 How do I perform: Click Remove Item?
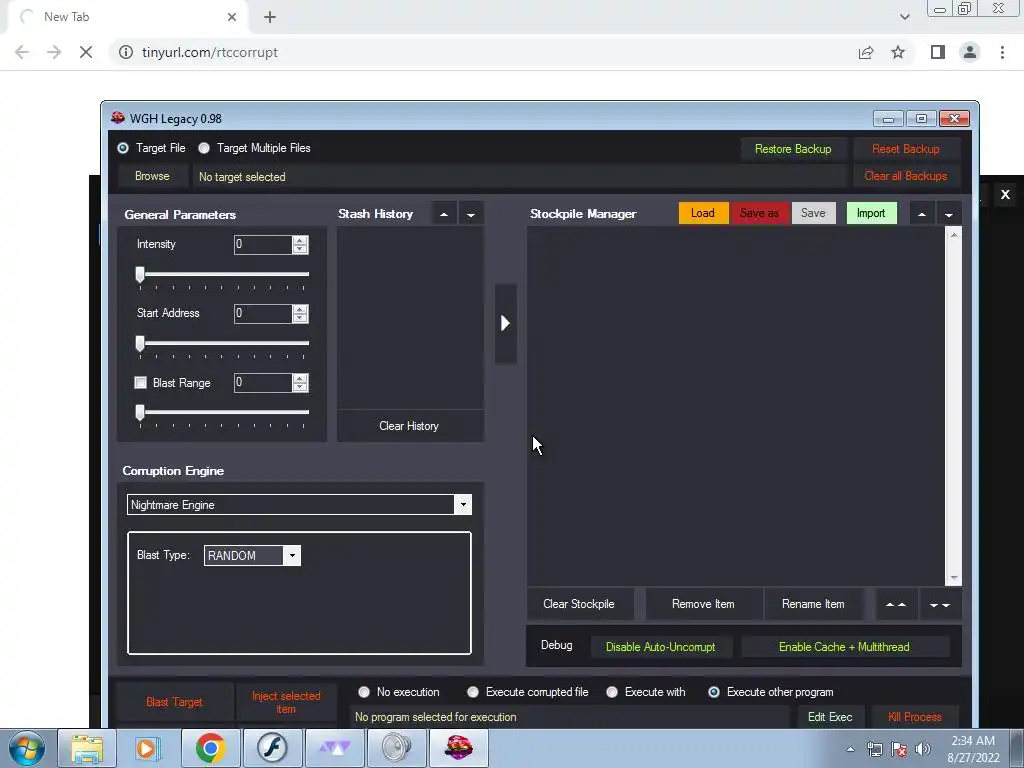click(x=703, y=605)
